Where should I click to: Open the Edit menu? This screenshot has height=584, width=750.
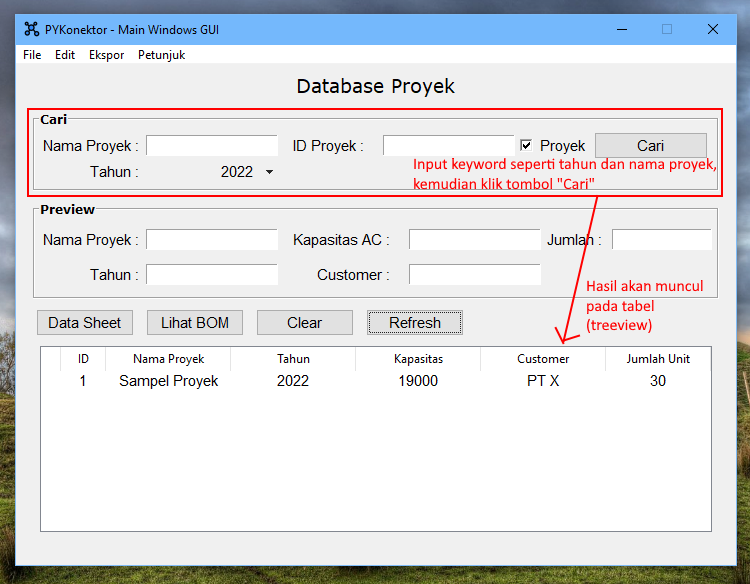tap(65, 55)
